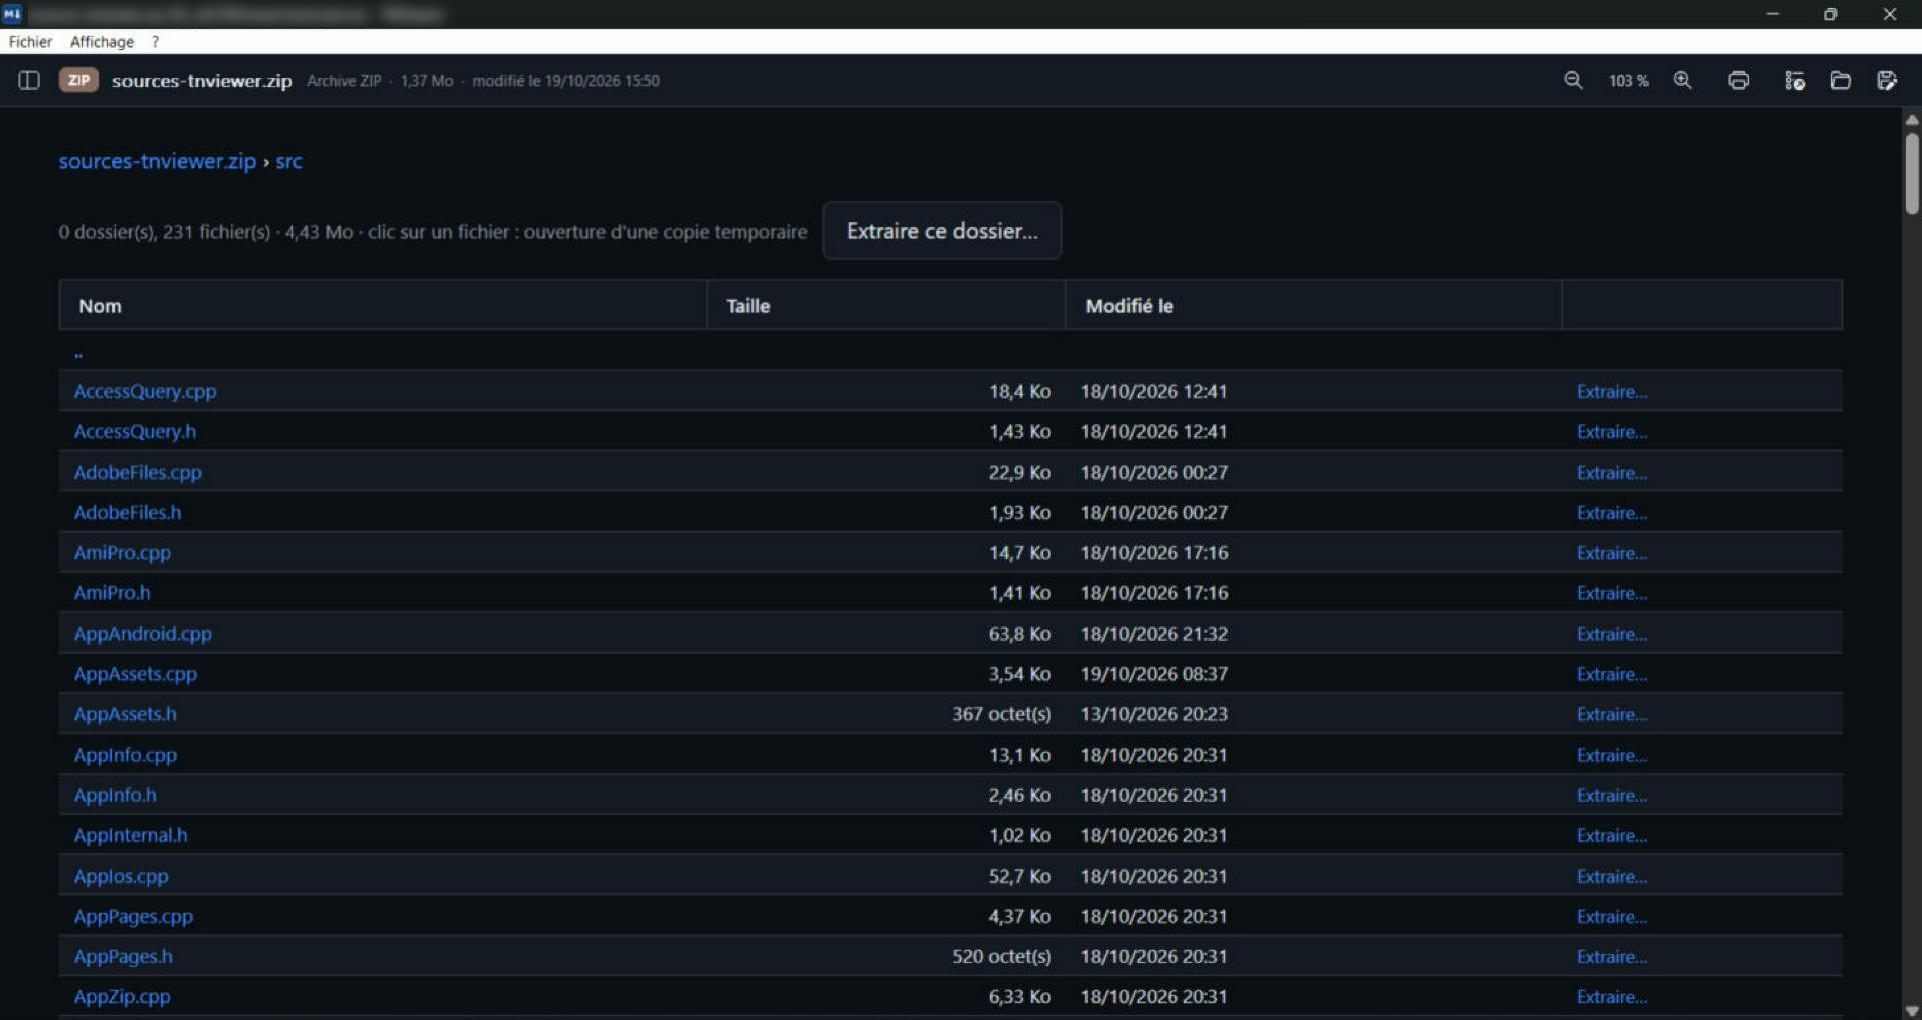Toggle the sidebar panel icon
Screen dimensions: 1922x1020
click(29, 80)
